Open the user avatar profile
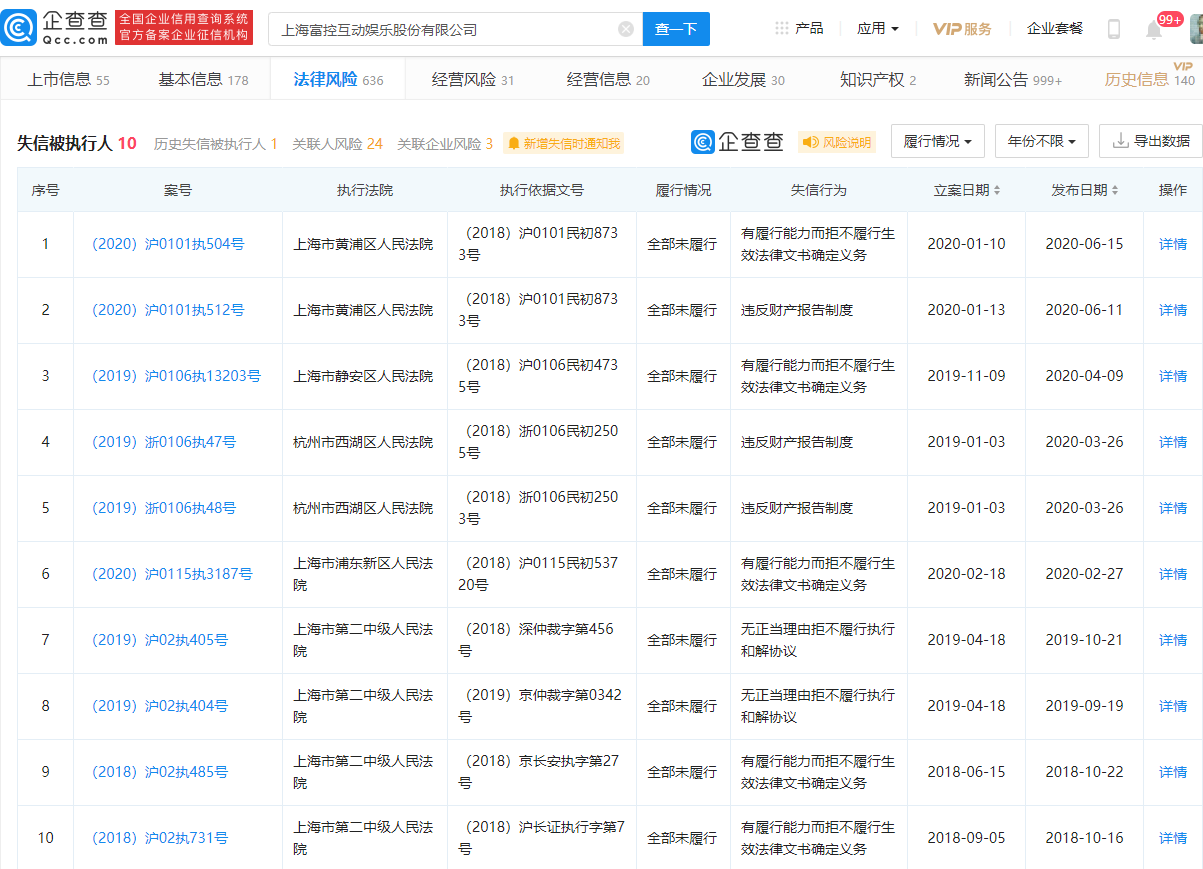 point(1195,29)
